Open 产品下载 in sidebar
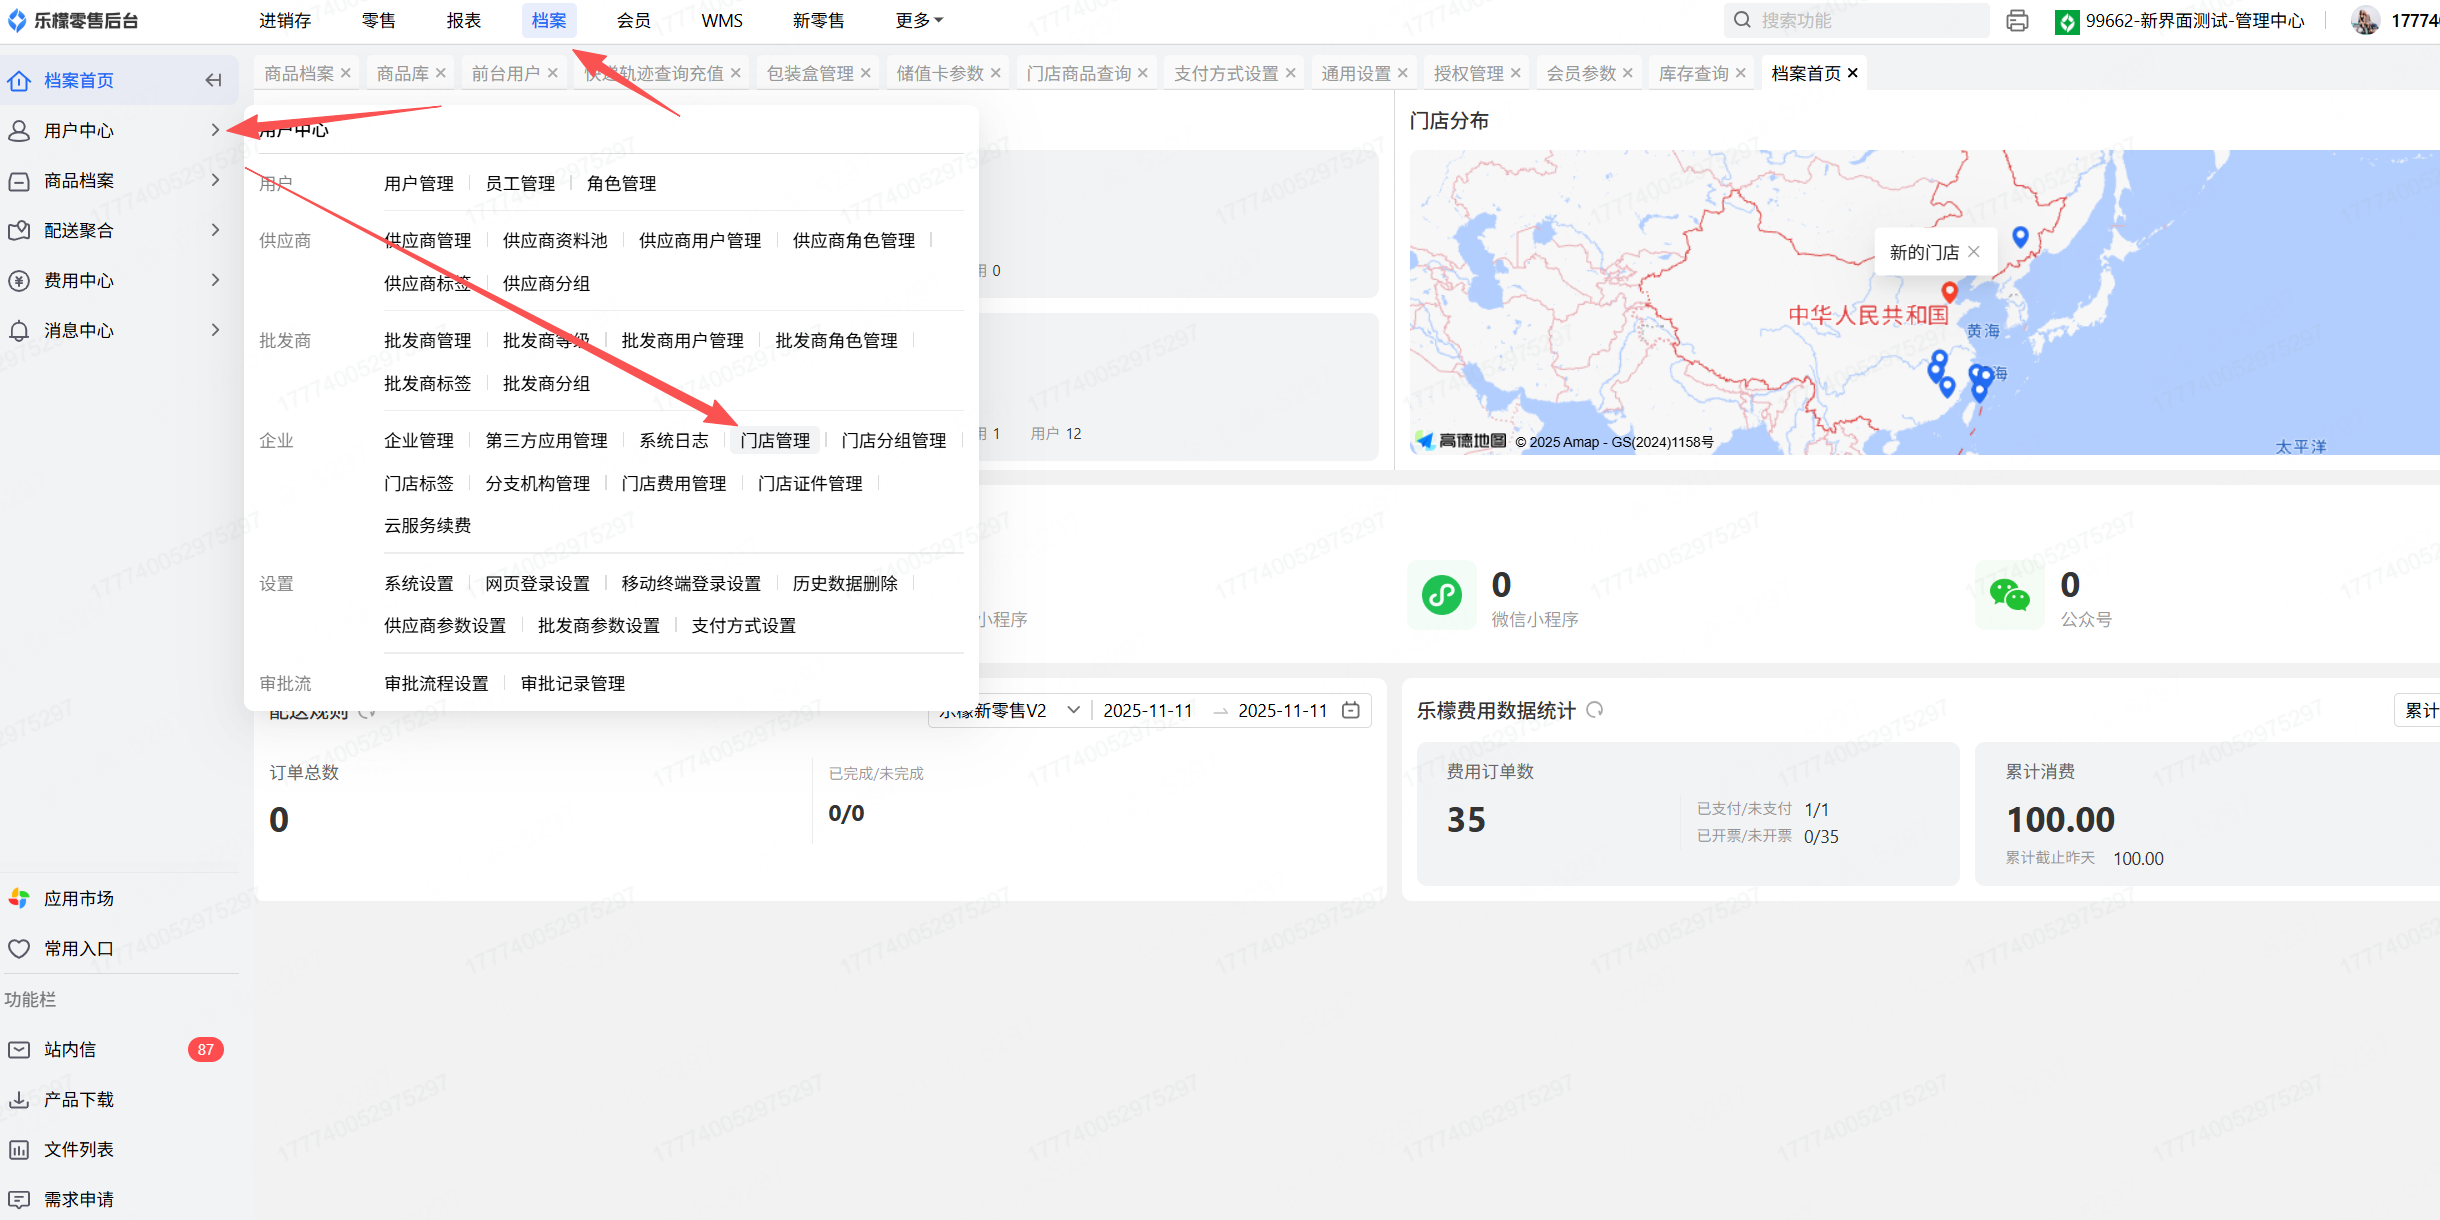The image size is (2440, 1220). [78, 1099]
